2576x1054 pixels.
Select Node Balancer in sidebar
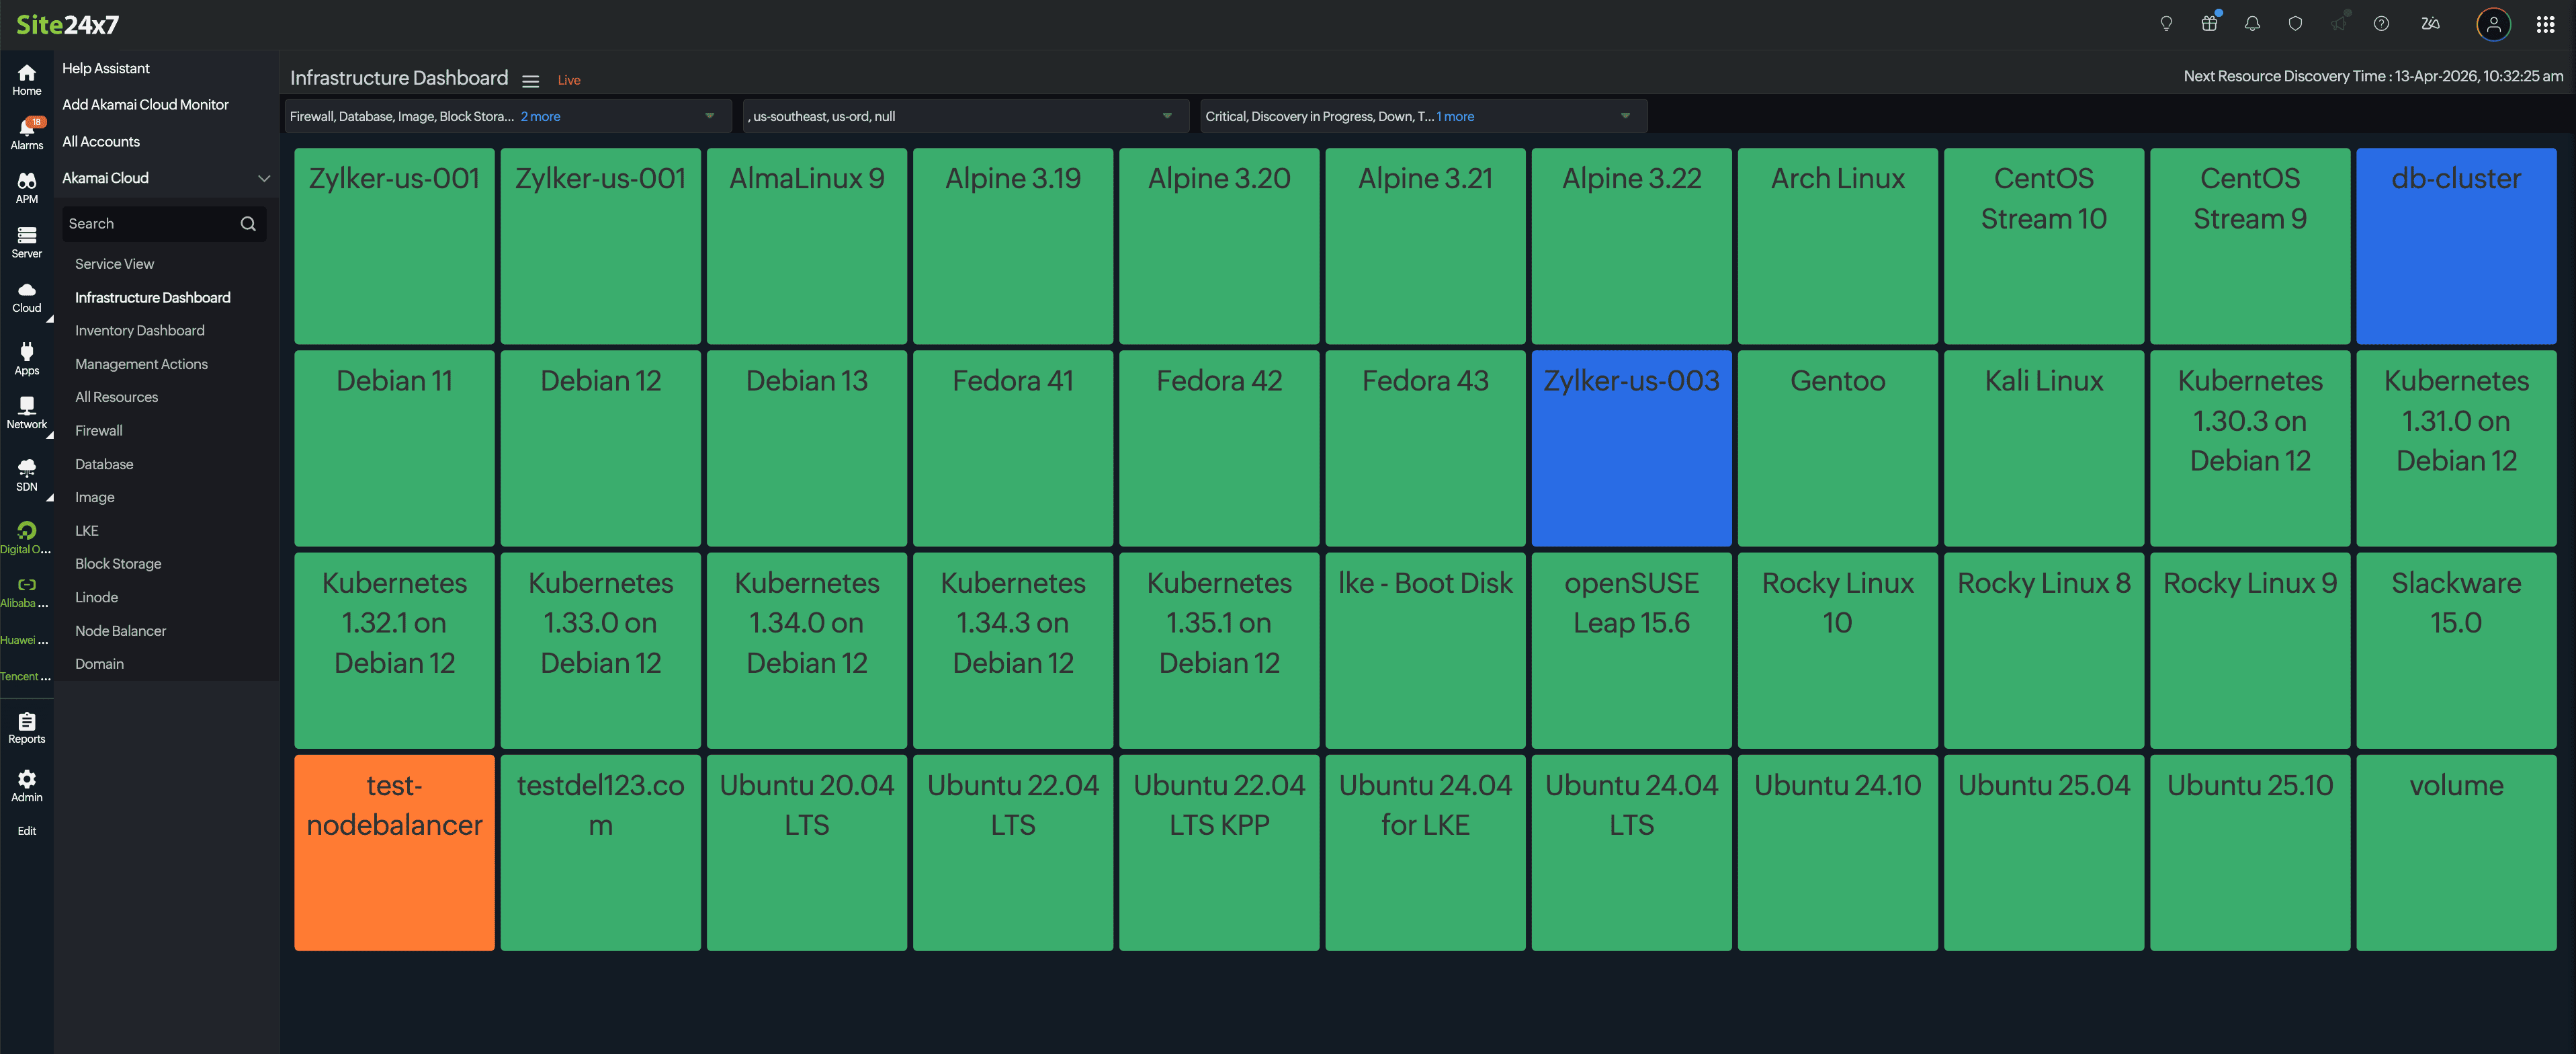coord(120,630)
